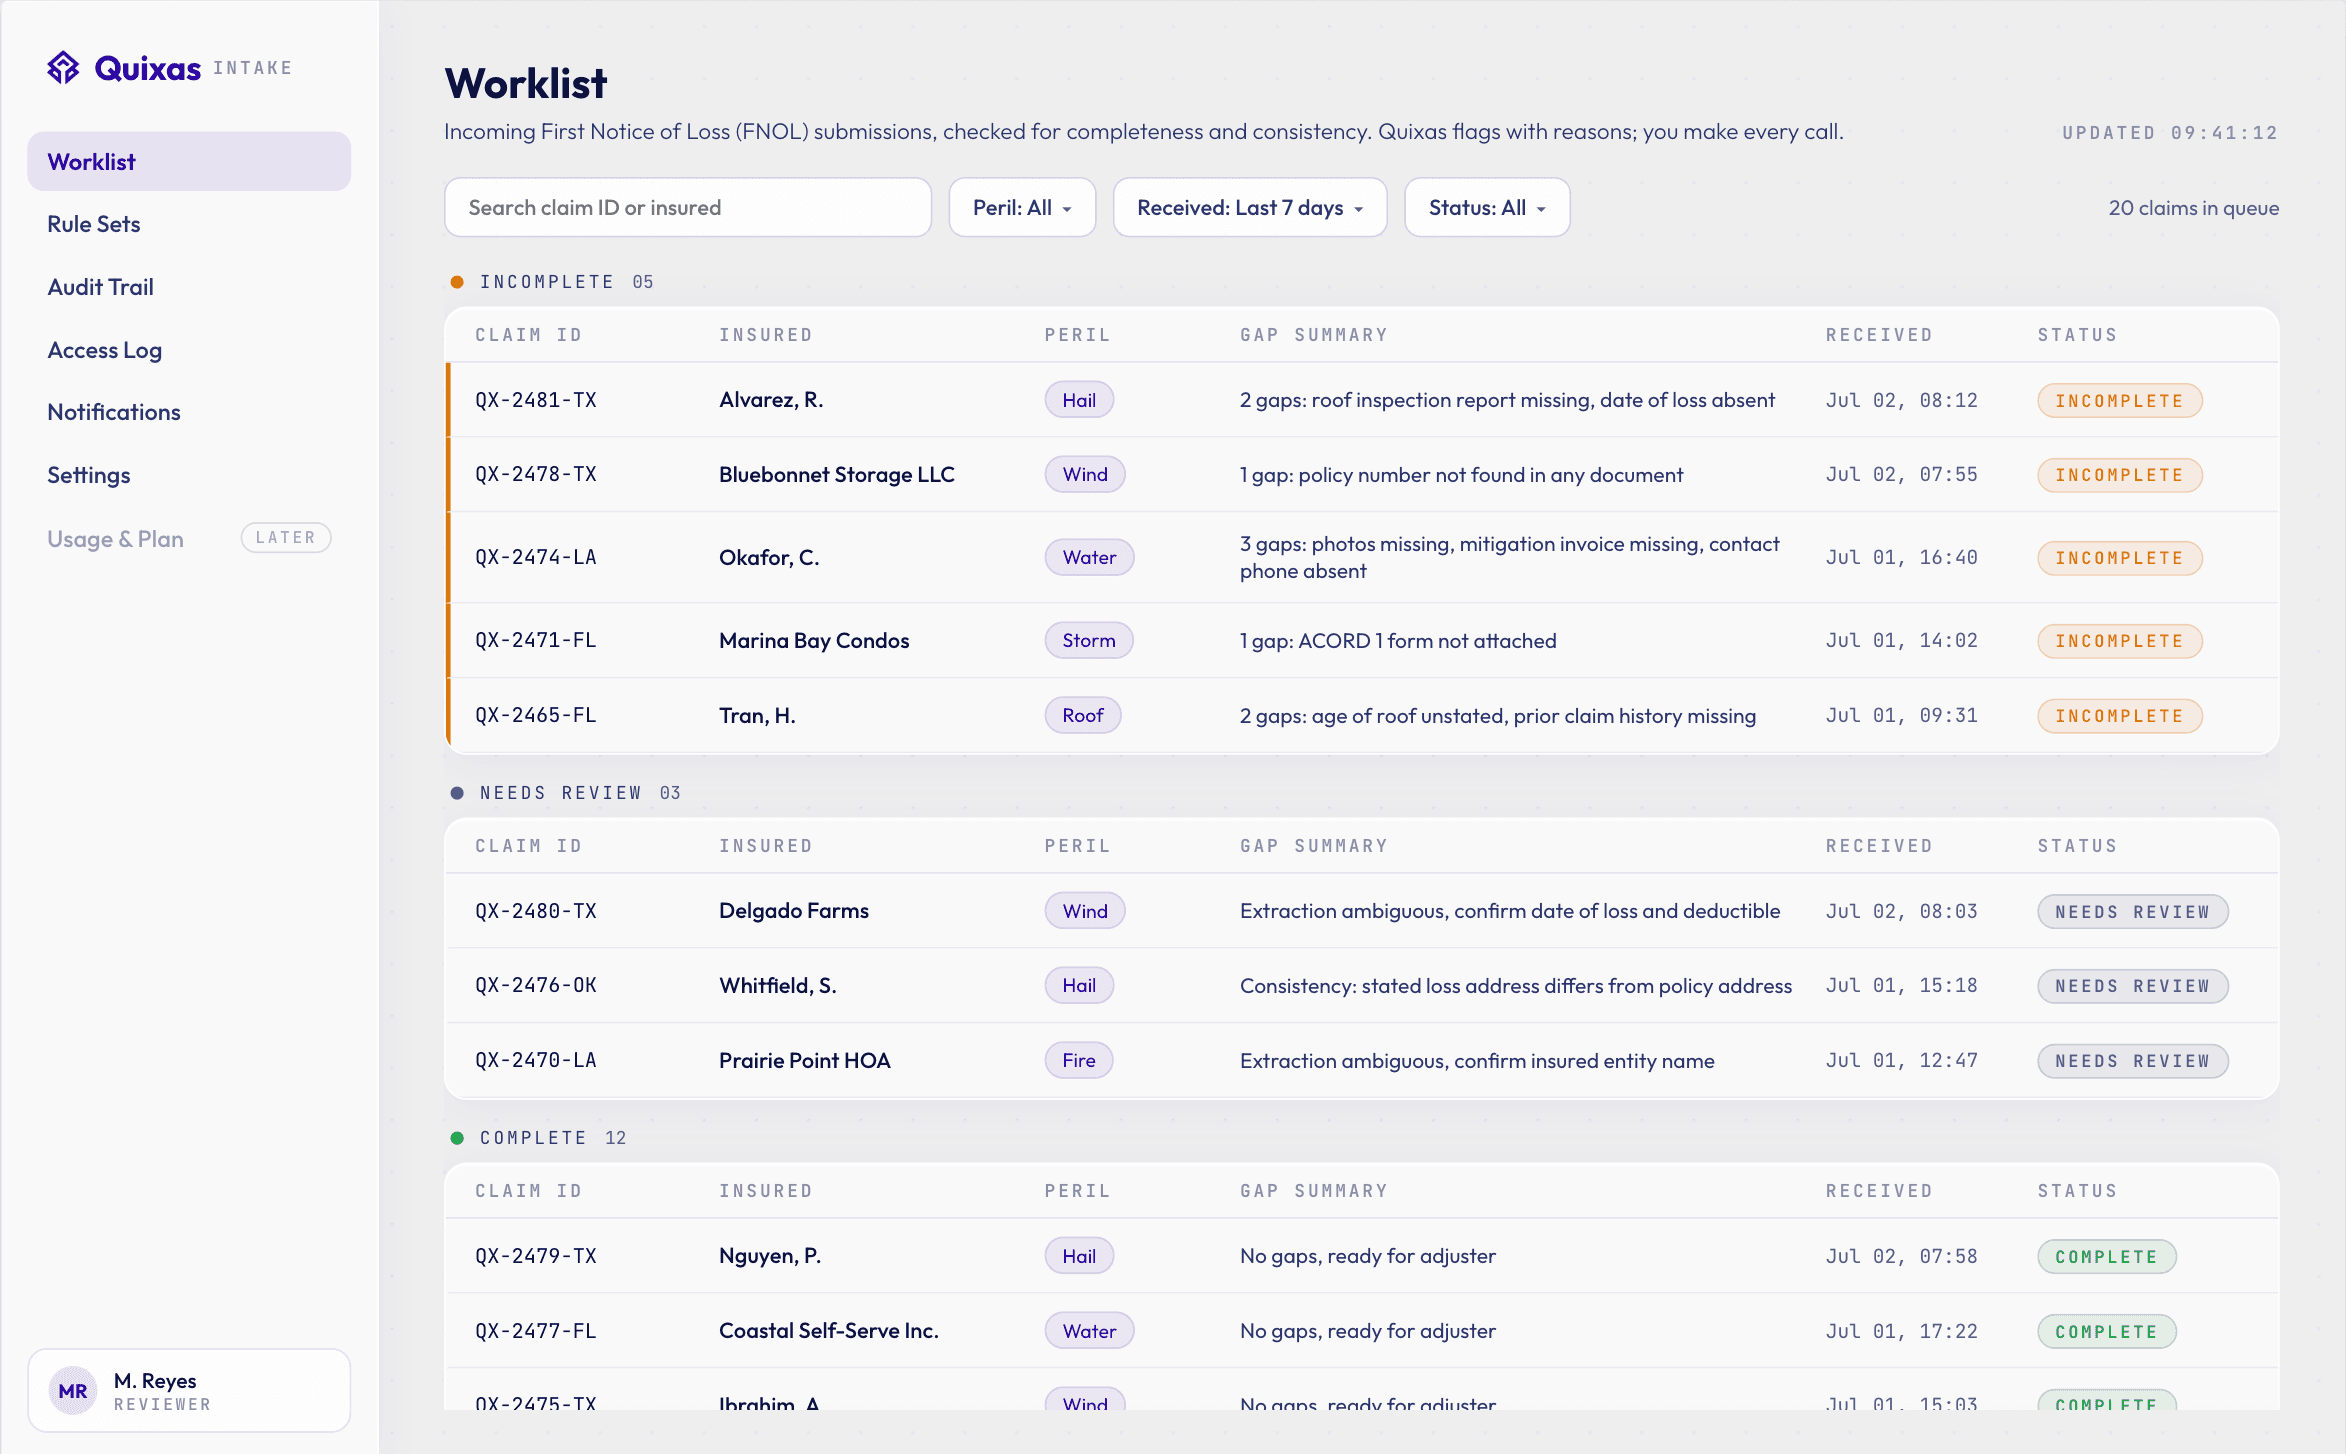Image resolution: width=2346 pixels, height=1454 pixels.
Task: Click the COMPLETE 12 section header
Action: [x=538, y=1138]
